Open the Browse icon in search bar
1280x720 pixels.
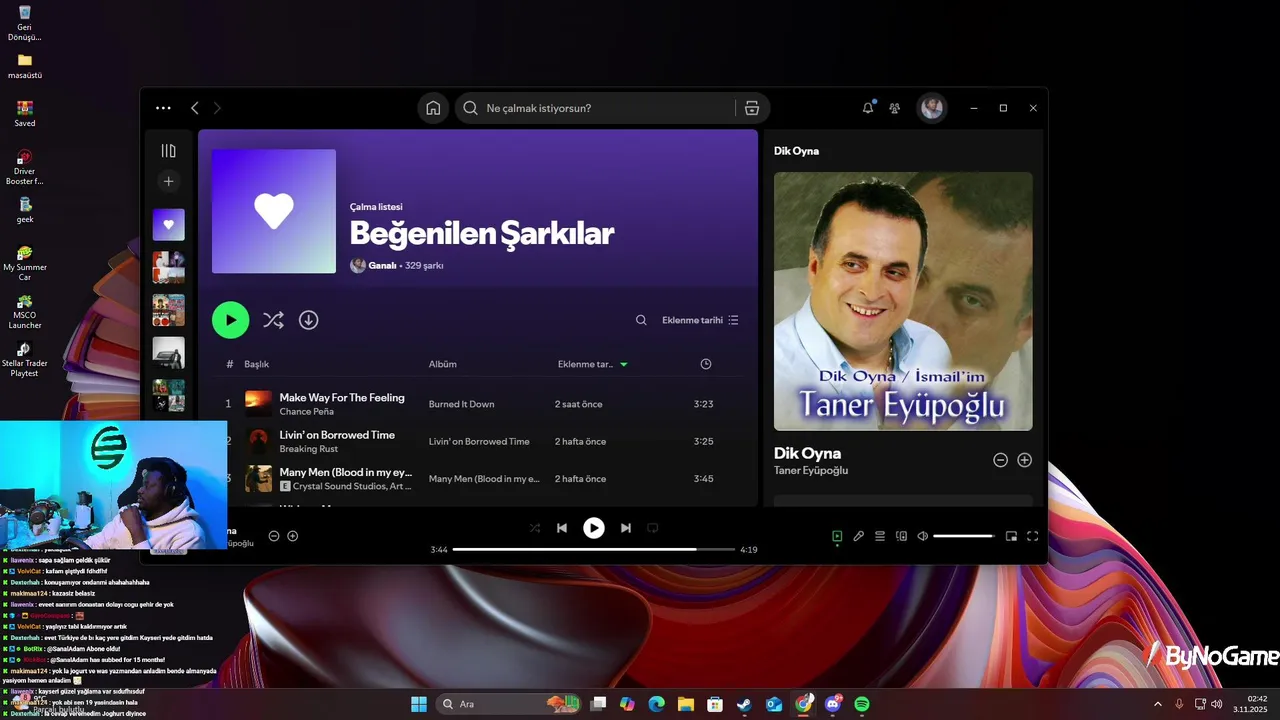pyautogui.click(x=752, y=108)
